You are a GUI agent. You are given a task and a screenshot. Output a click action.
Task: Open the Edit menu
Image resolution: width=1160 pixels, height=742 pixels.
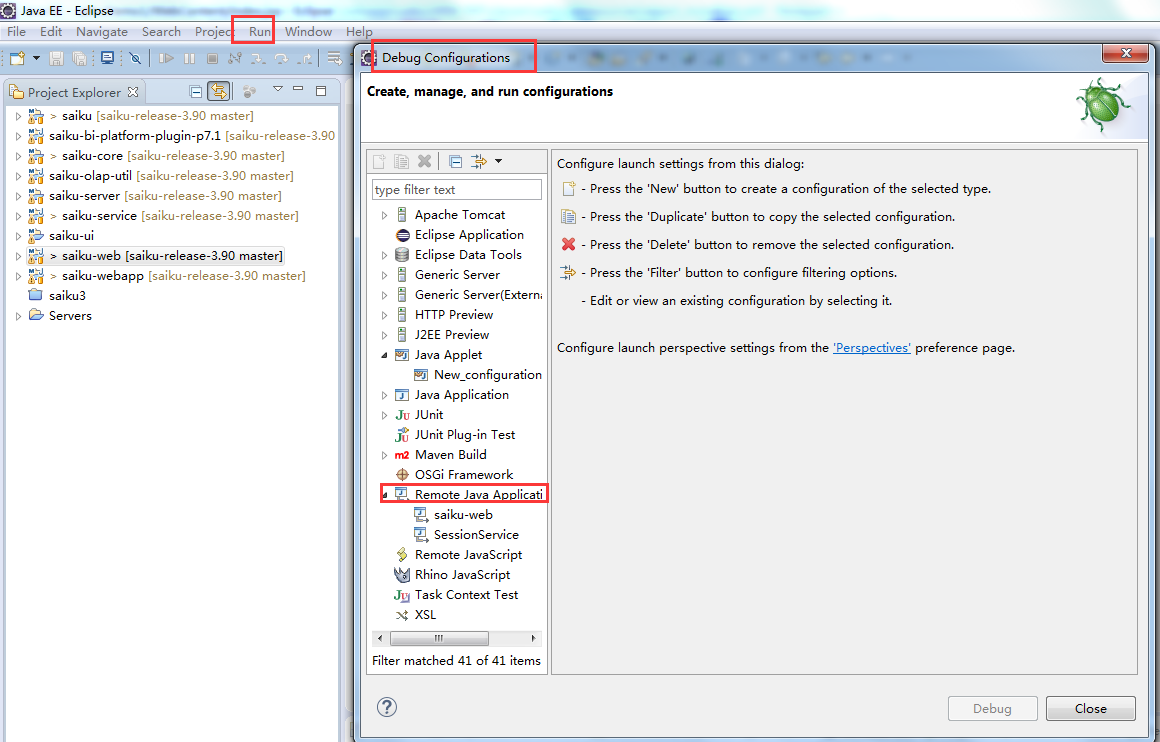(x=51, y=32)
